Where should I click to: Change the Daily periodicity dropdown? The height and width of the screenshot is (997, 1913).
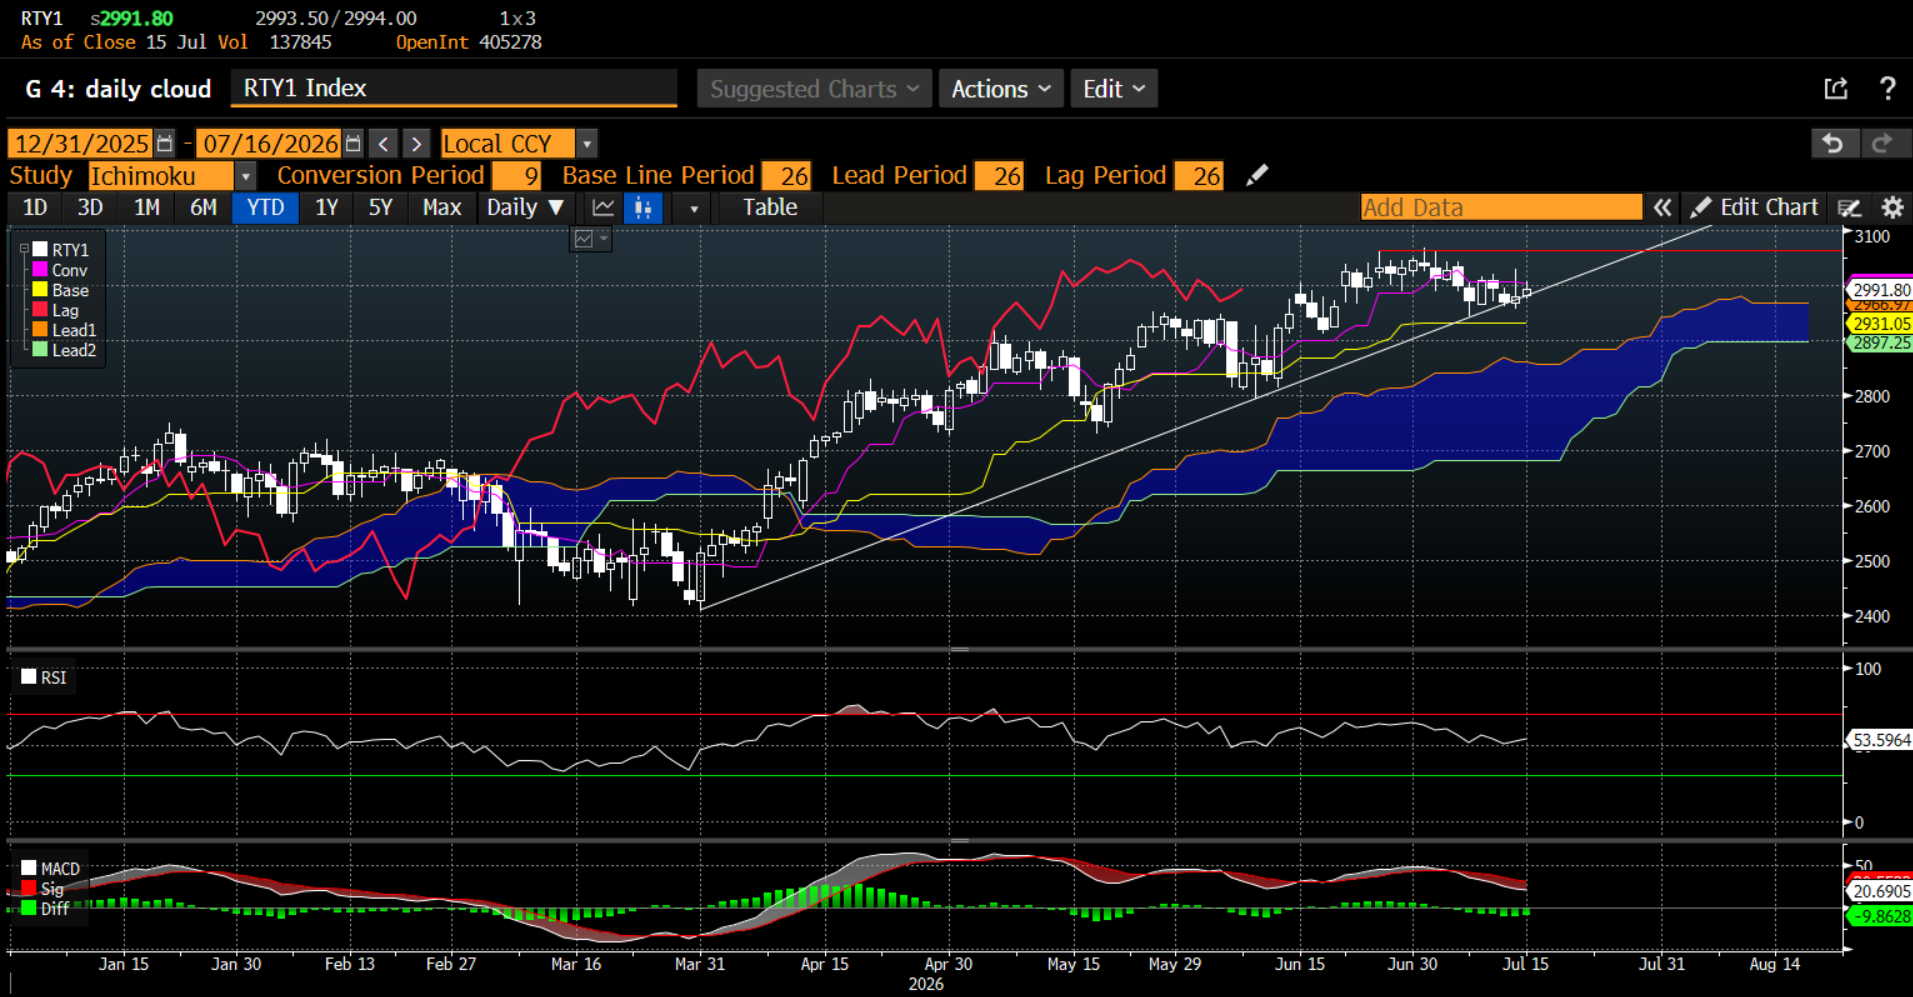point(525,208)
